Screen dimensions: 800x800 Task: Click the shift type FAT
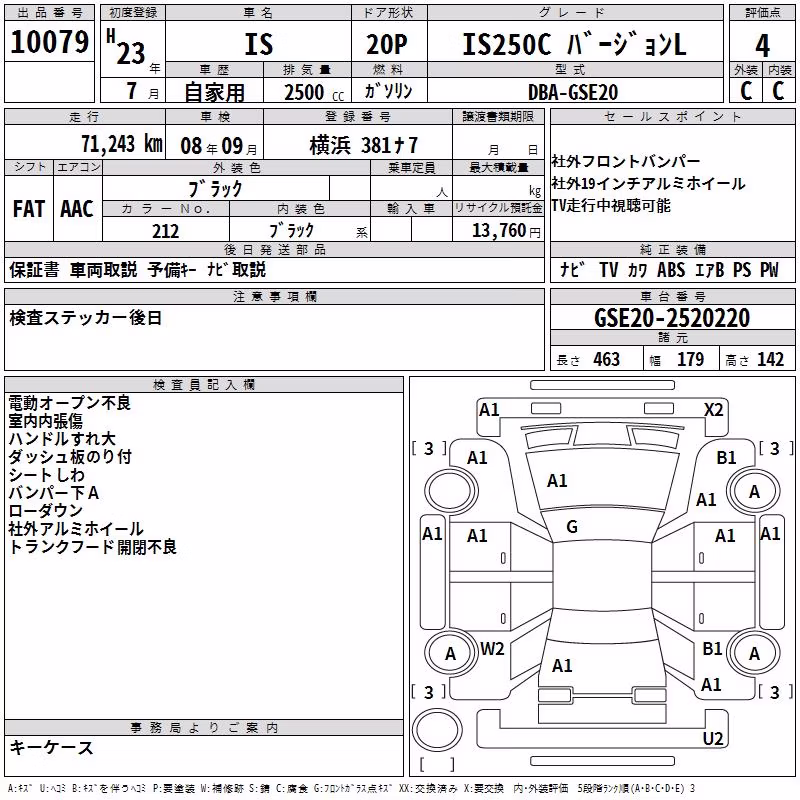pos(29,209)
